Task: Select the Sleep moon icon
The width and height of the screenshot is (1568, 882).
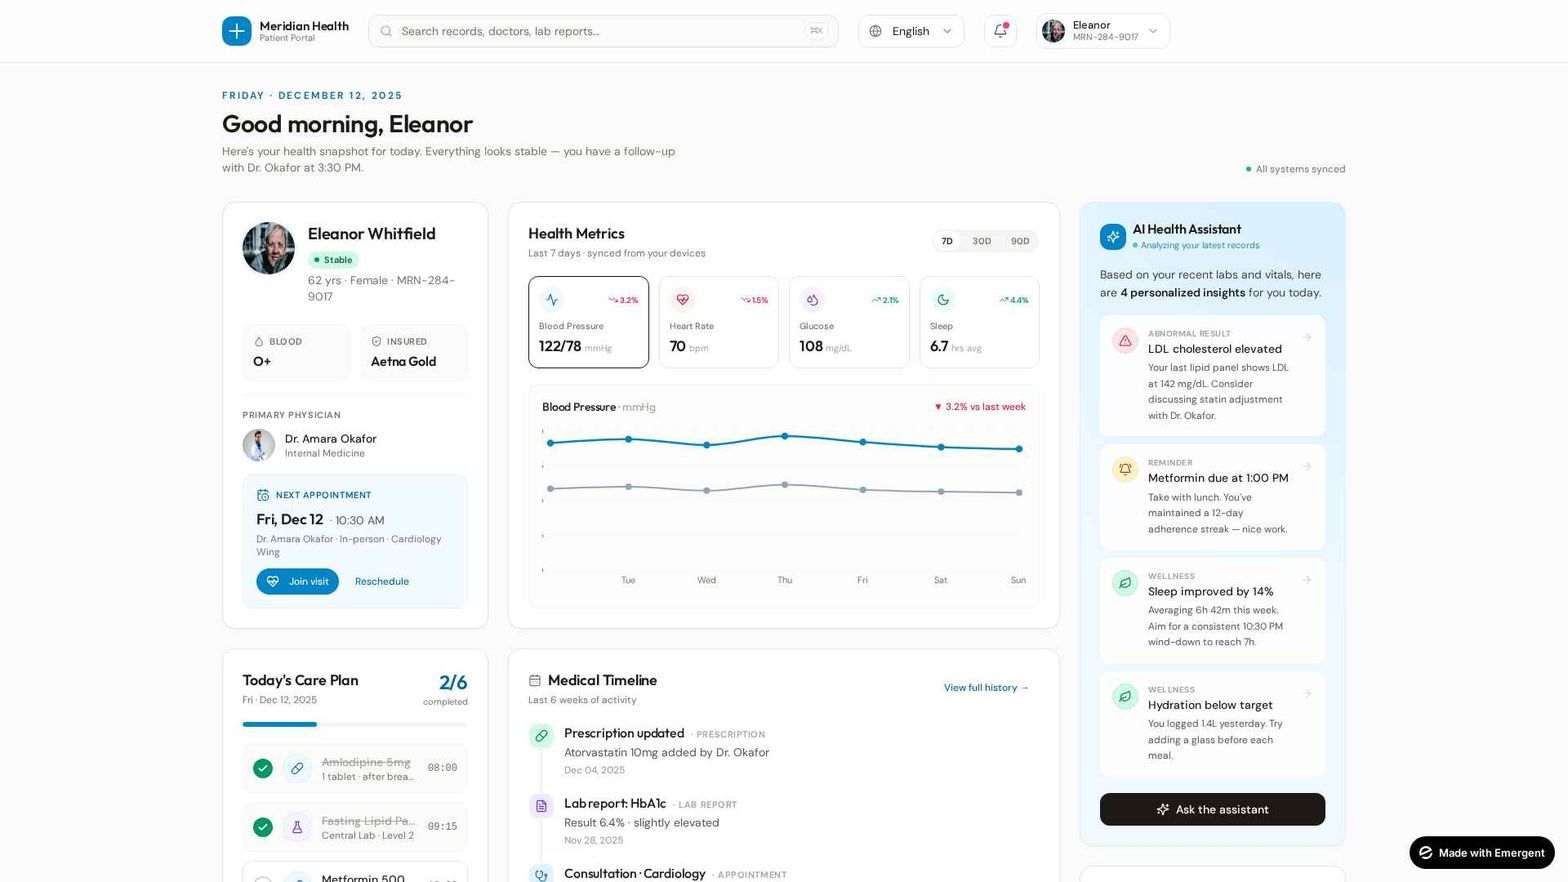Action: (942, 299)
